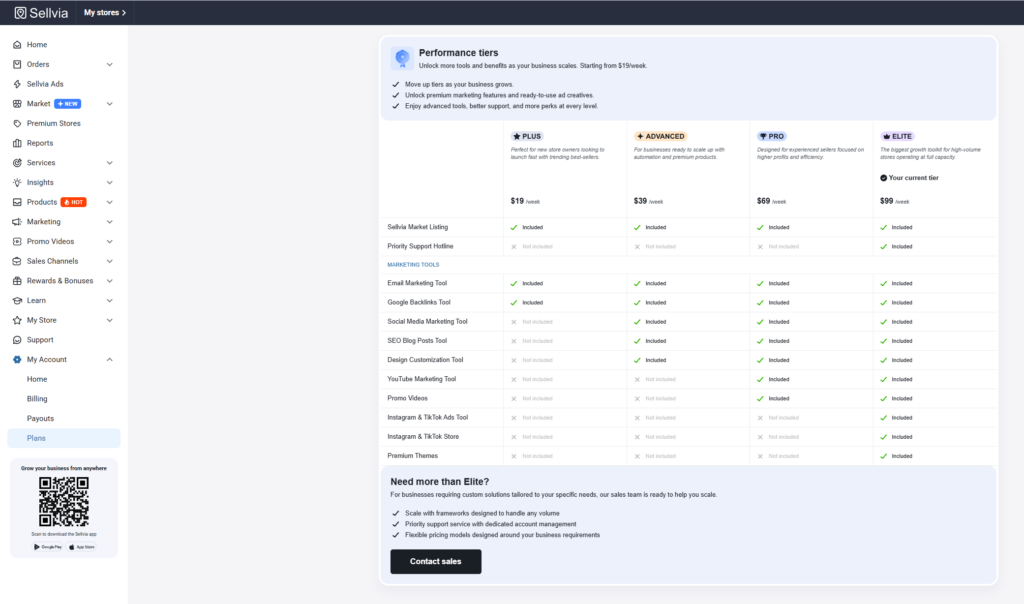The height and width of the screenshot is (604, 1024).
Task: Click the Sellvia Market Listing row label
Action: (x=417, y=227)
